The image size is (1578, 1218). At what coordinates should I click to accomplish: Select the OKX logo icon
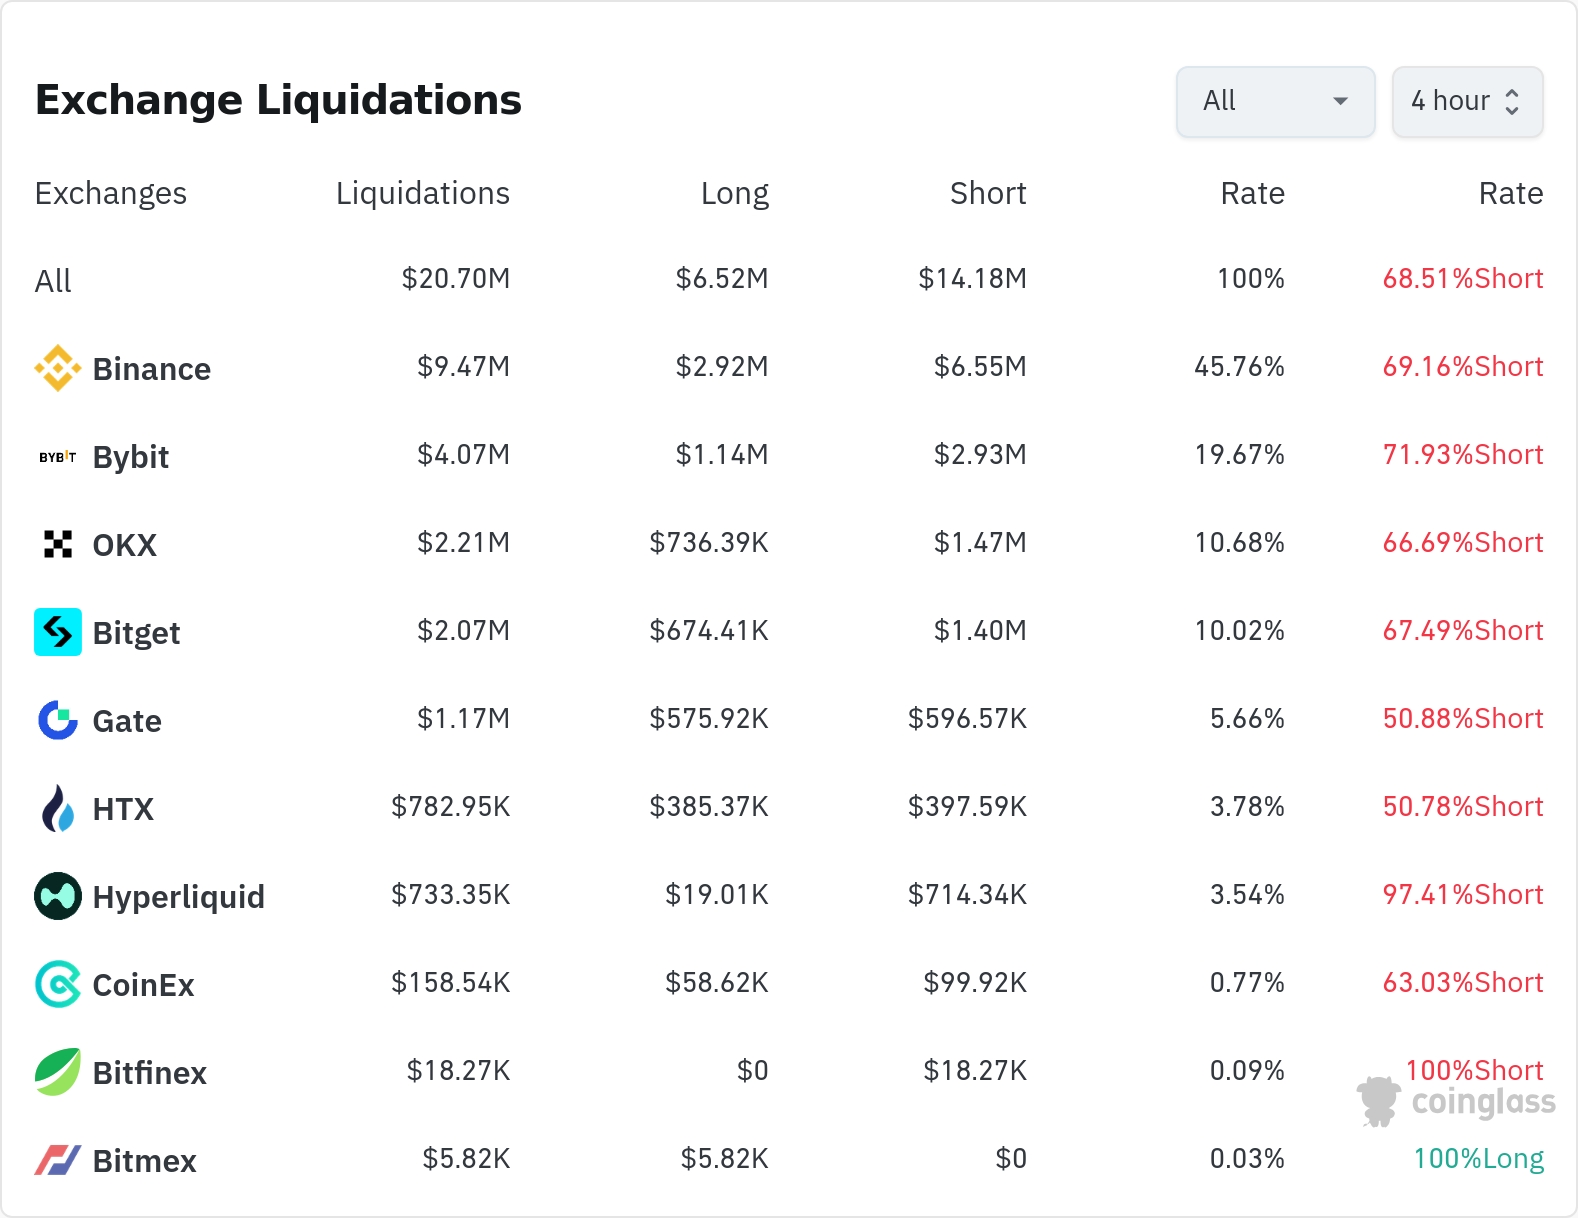58,544
